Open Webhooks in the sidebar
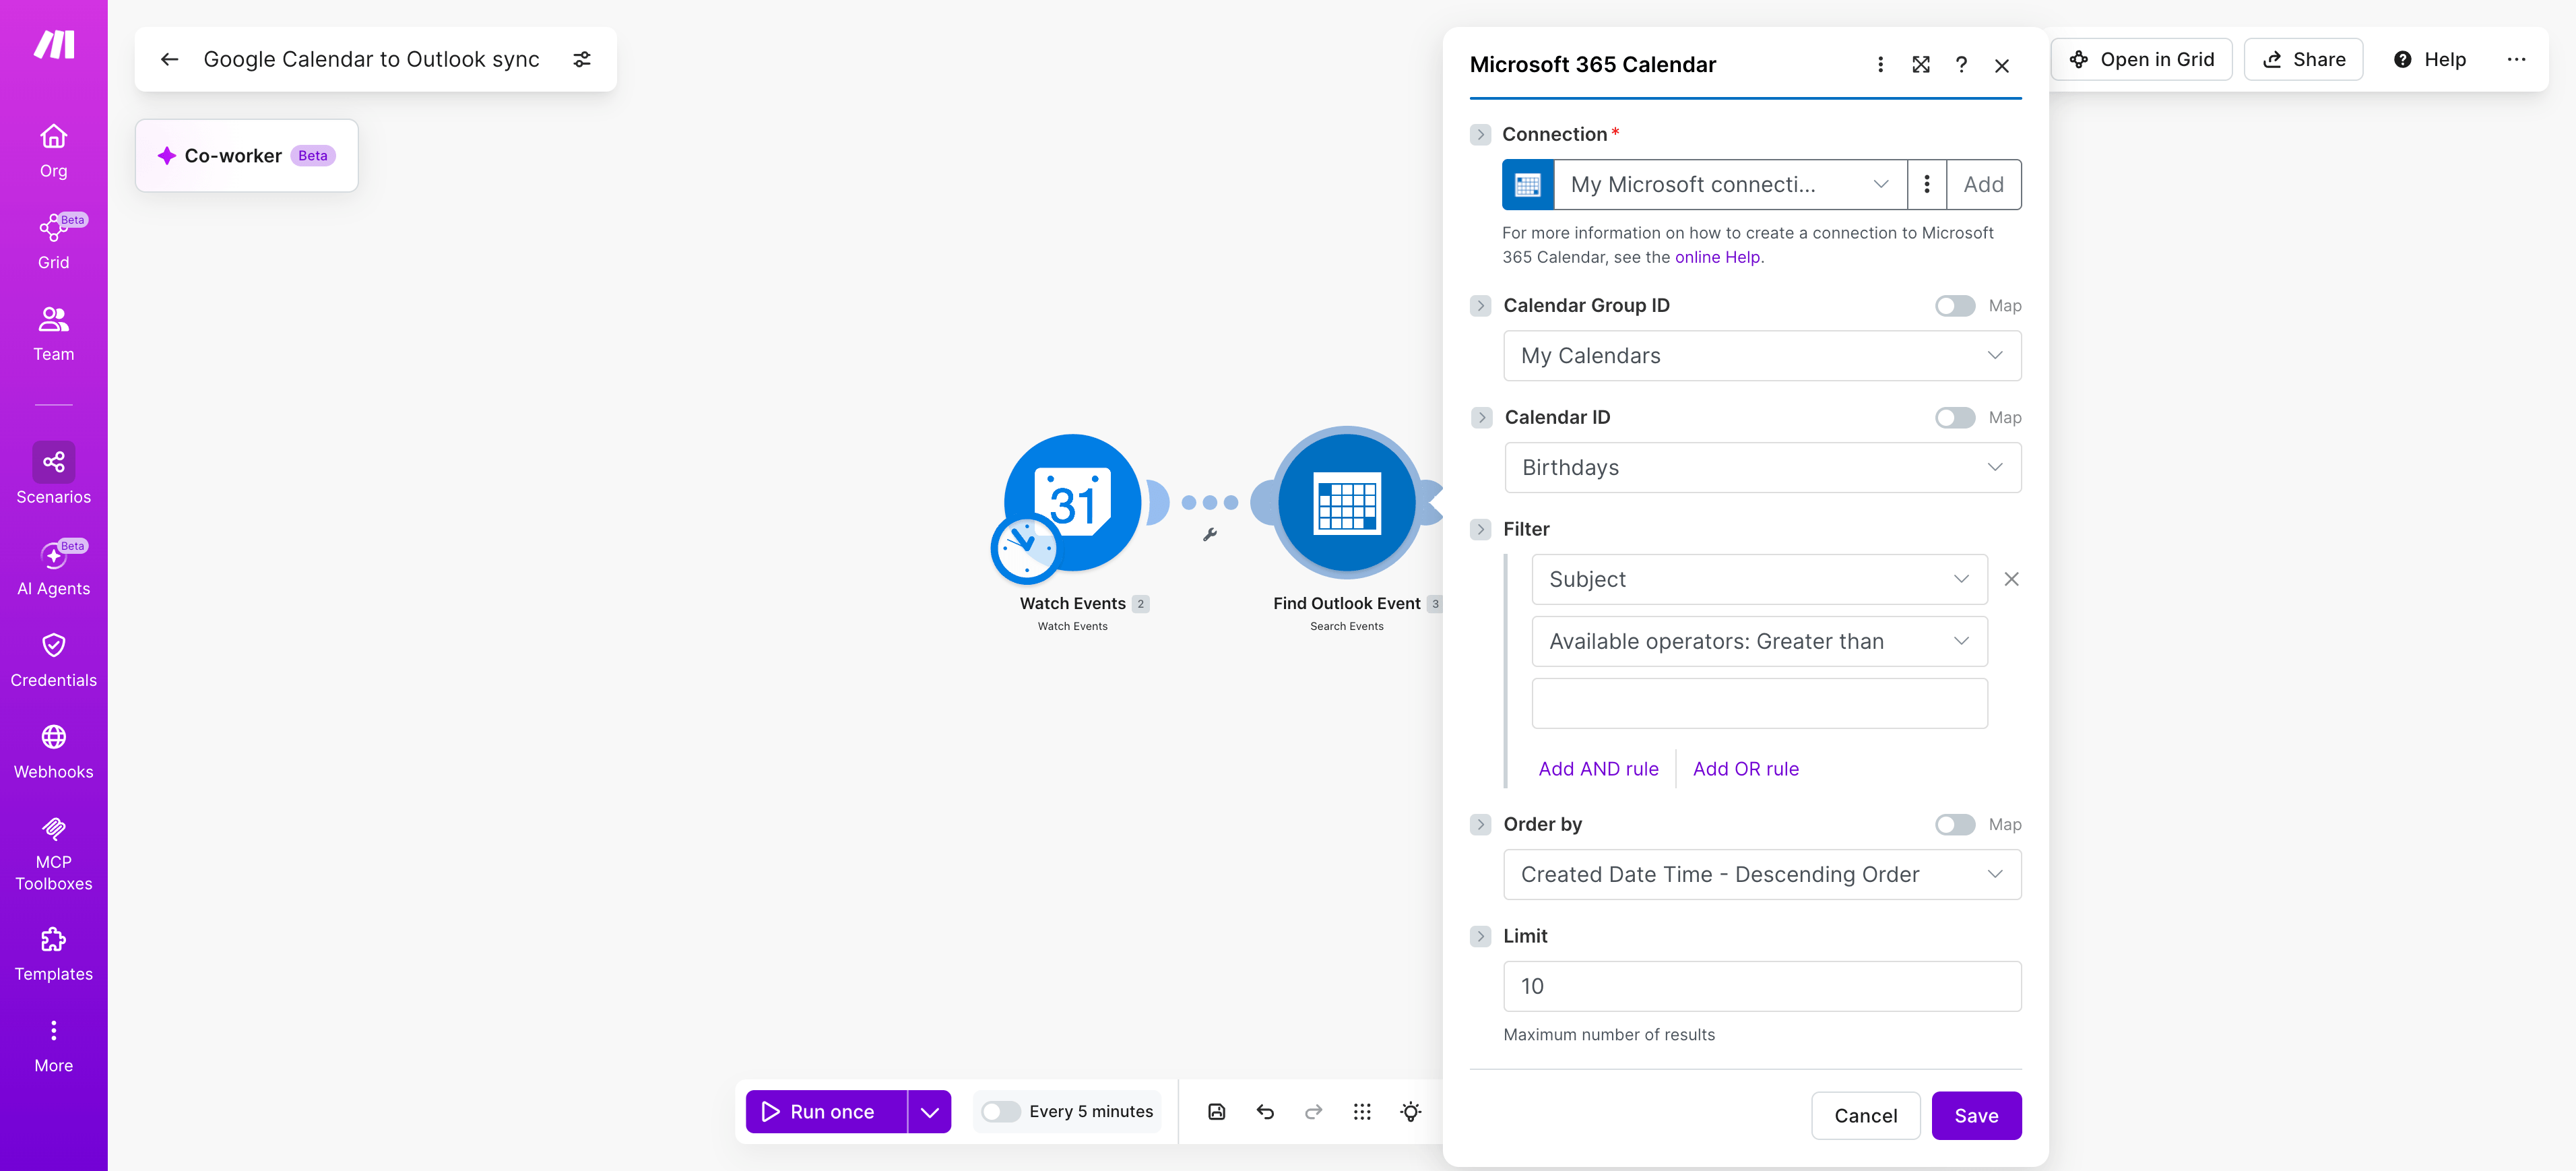The width and height of the screenshot is (2576, 1171). [53, 752]
